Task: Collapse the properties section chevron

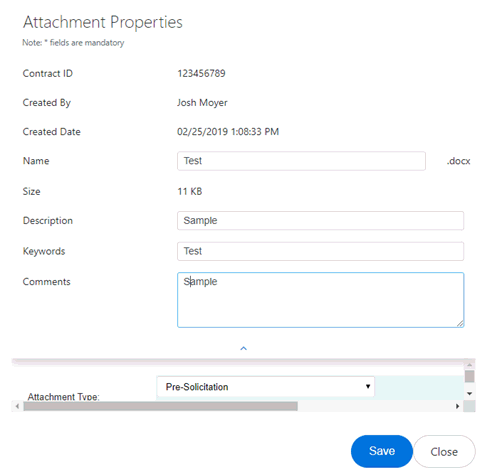Action: pos(243,348)
